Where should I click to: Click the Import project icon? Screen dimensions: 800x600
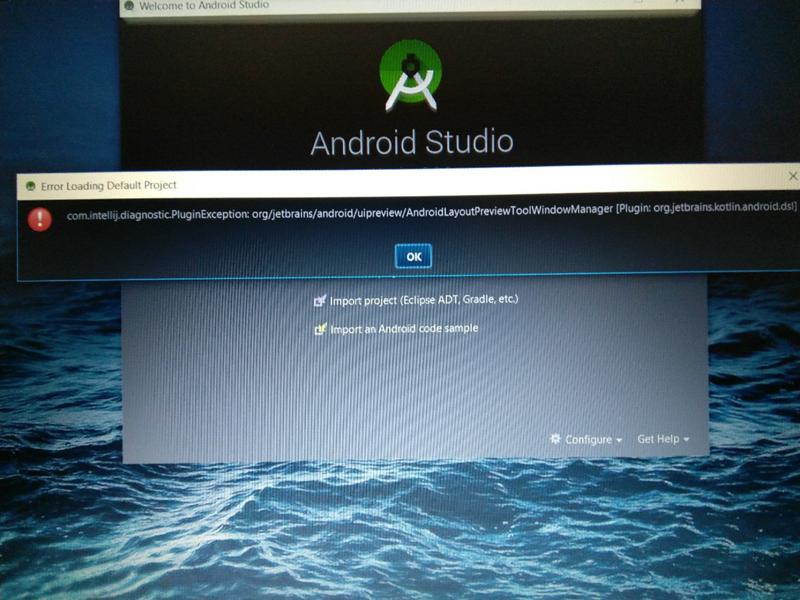[319, 301]
